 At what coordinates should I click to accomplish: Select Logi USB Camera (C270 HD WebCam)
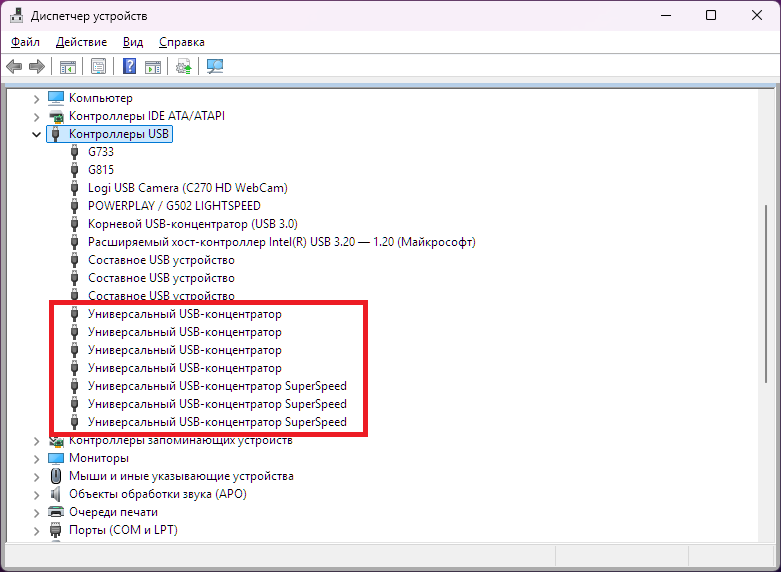coord(188,188)
